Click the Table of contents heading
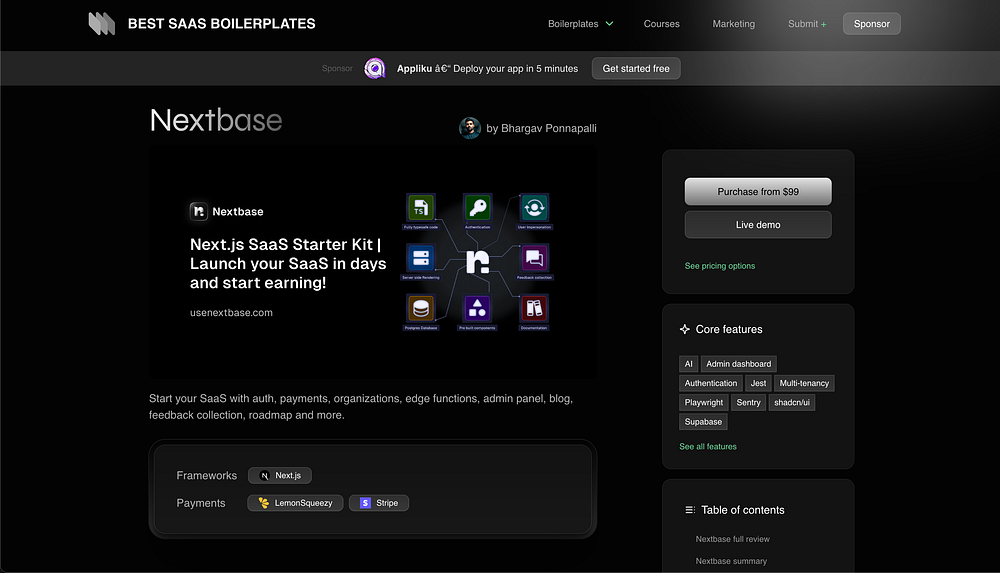This screenshot has width=1000, height=573. pos(743,510)
